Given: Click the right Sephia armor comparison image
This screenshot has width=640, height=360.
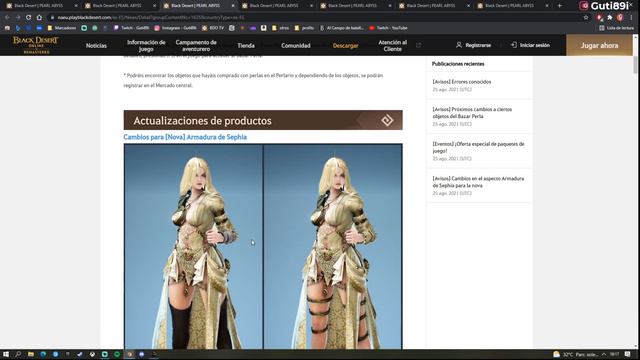Looking at the screenshot, I should [x=333, y=247].
